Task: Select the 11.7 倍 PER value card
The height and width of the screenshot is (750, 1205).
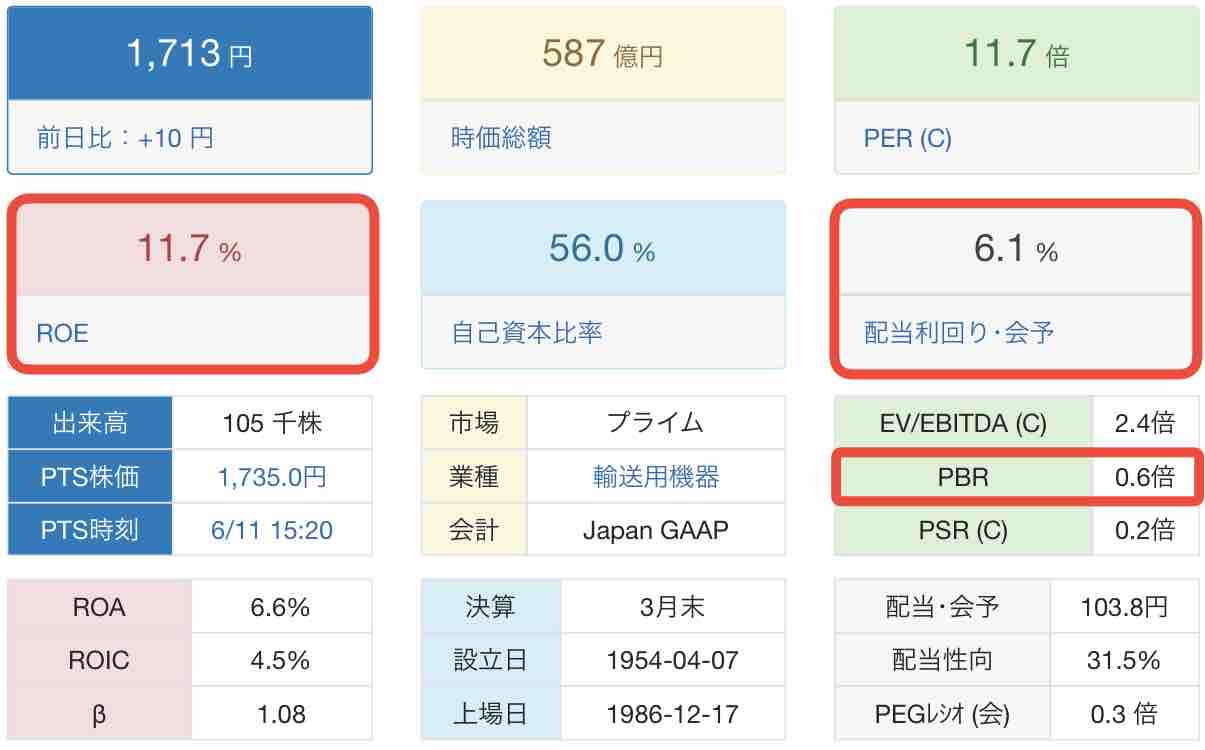Action: click(1016, 53)
